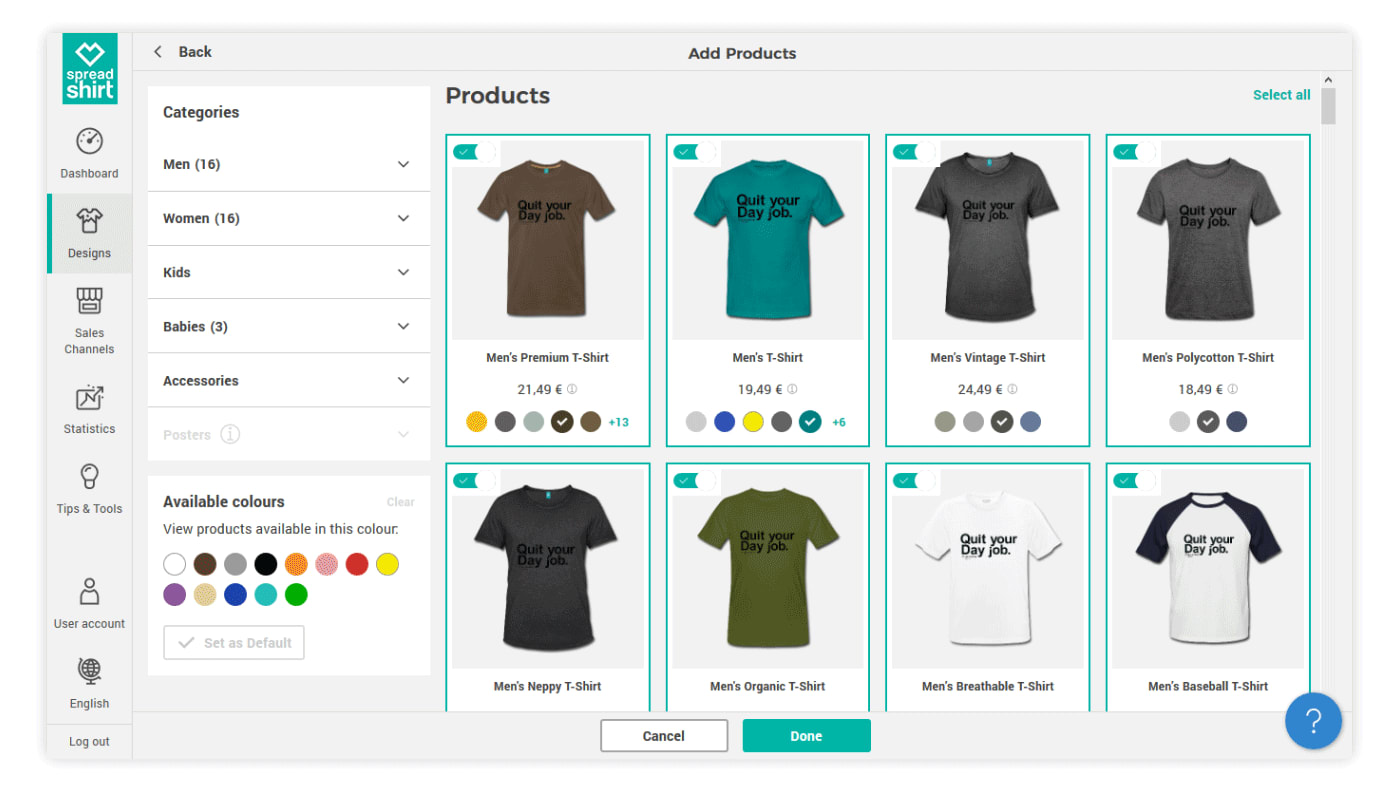
Task: Go to Designs in the sidebar
Action: point(89,233)
